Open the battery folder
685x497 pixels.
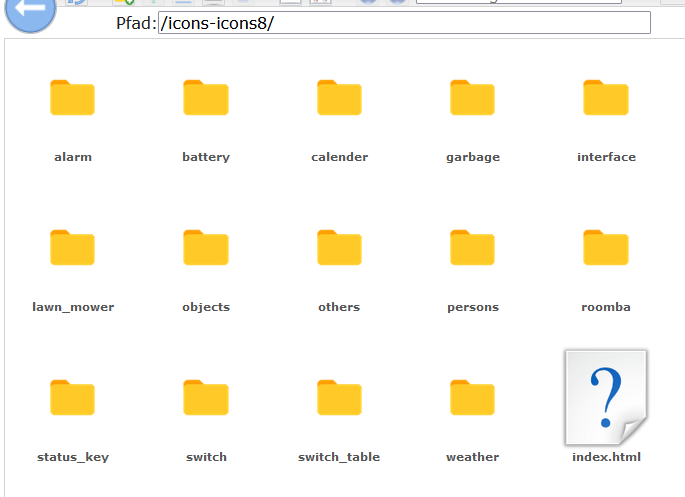[206, 98]
